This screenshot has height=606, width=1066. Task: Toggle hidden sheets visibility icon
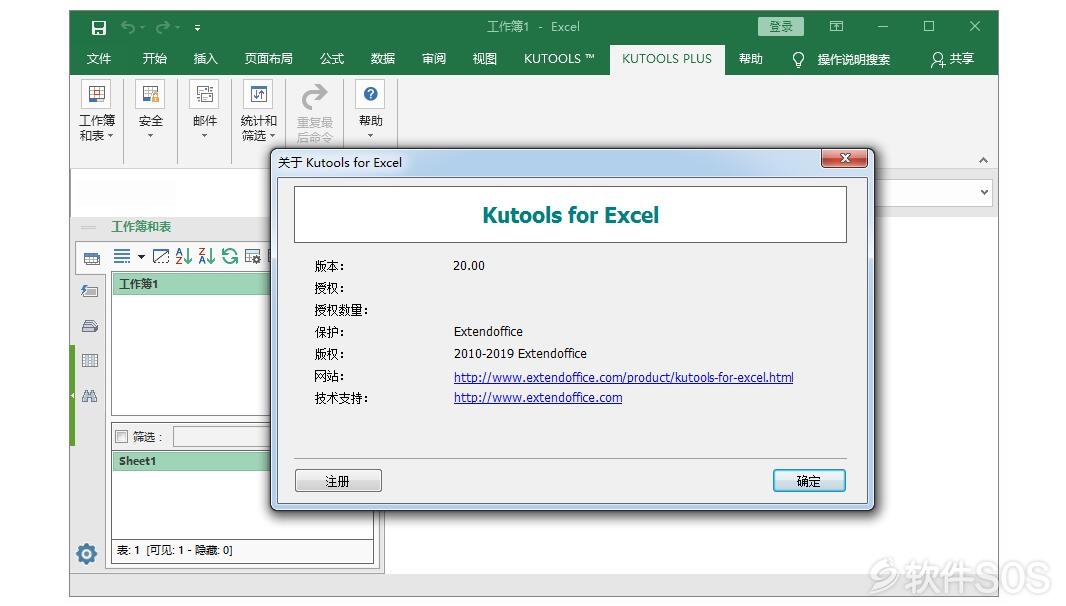point(161,256)
